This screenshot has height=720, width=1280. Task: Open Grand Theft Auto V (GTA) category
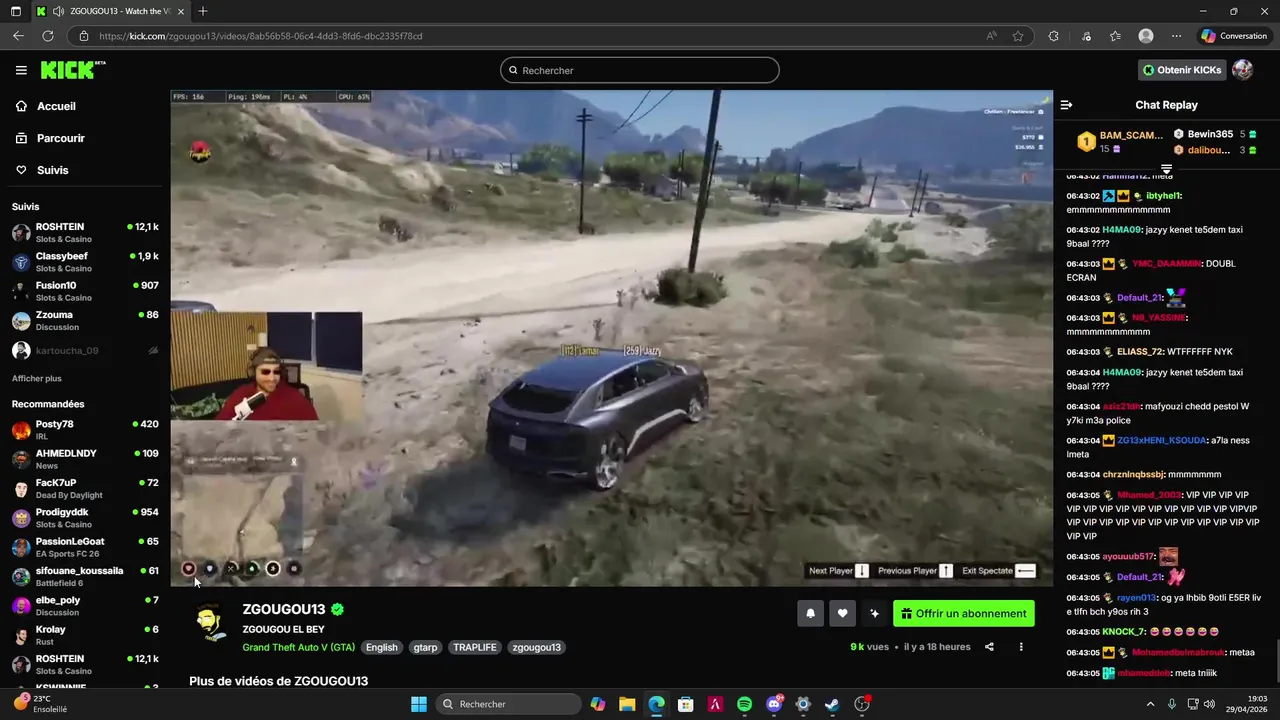[x=298, y=647]
